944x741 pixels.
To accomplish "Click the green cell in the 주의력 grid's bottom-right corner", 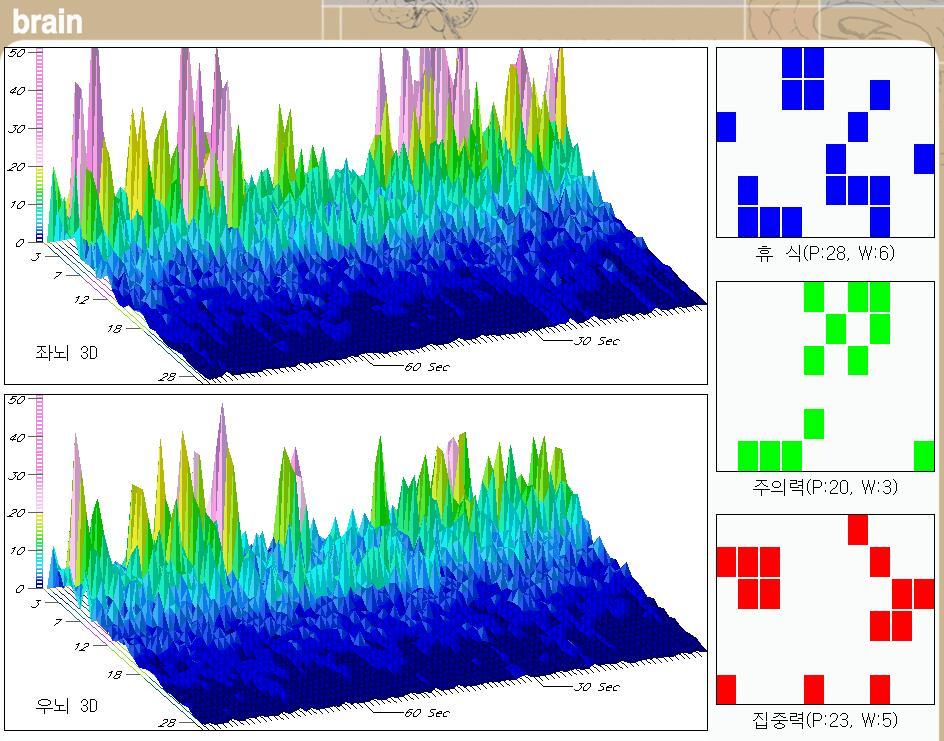I will point(924,456).
